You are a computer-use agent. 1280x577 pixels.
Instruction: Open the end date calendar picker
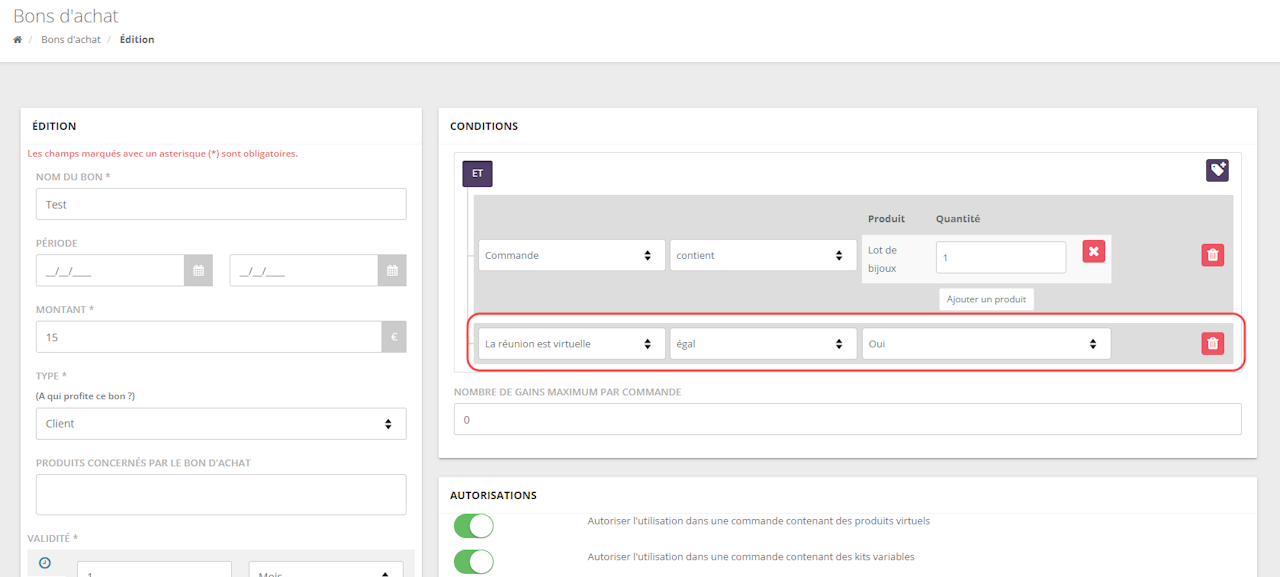coord(392,271)
